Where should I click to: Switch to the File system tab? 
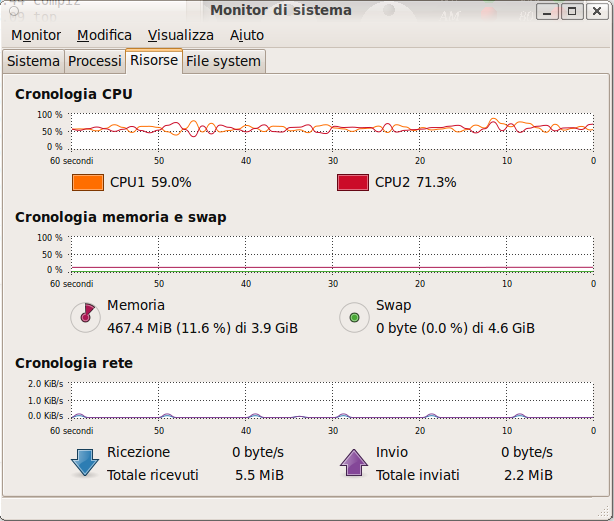click(x=223, y=61)
